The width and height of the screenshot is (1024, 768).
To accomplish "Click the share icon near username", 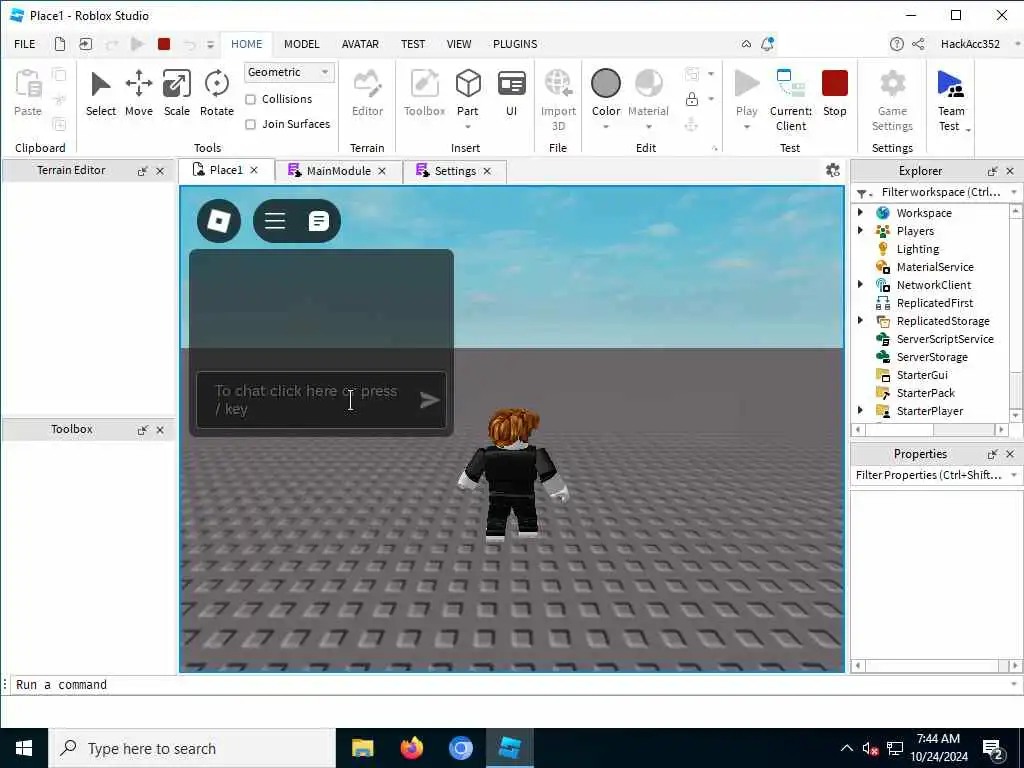I will click(918, 44).
